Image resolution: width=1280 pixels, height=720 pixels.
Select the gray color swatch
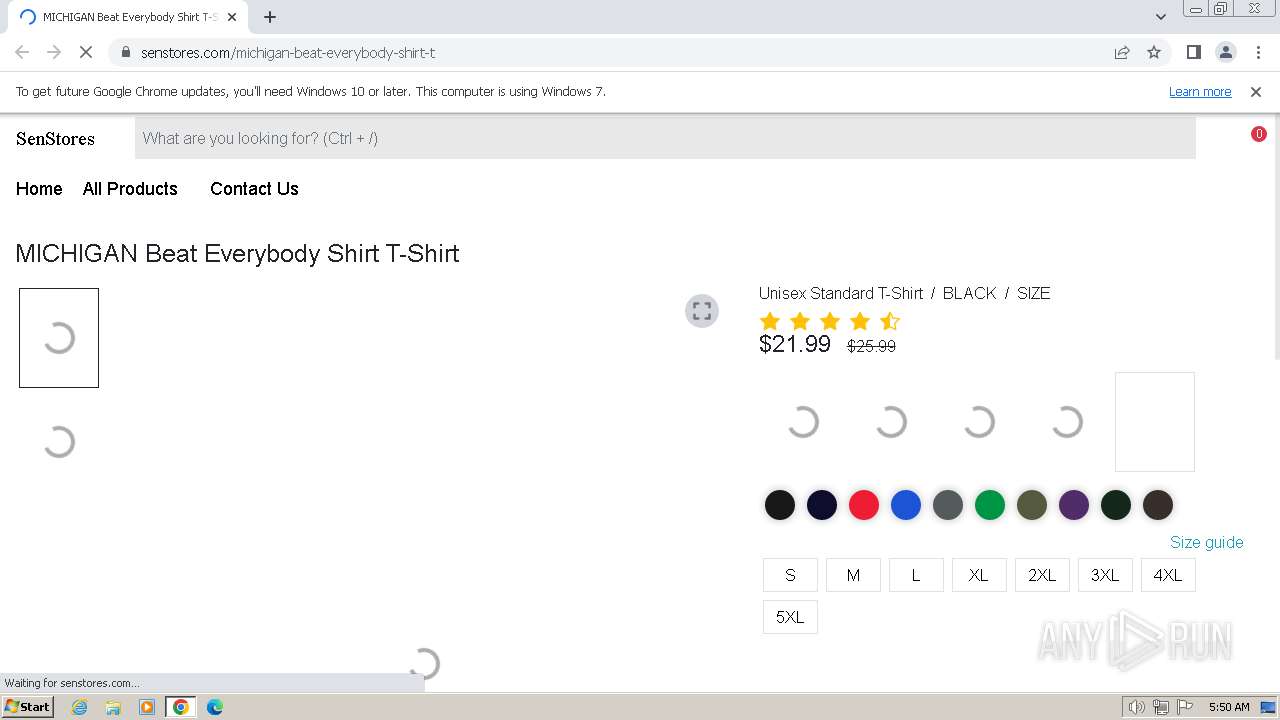tap(948, 505)
